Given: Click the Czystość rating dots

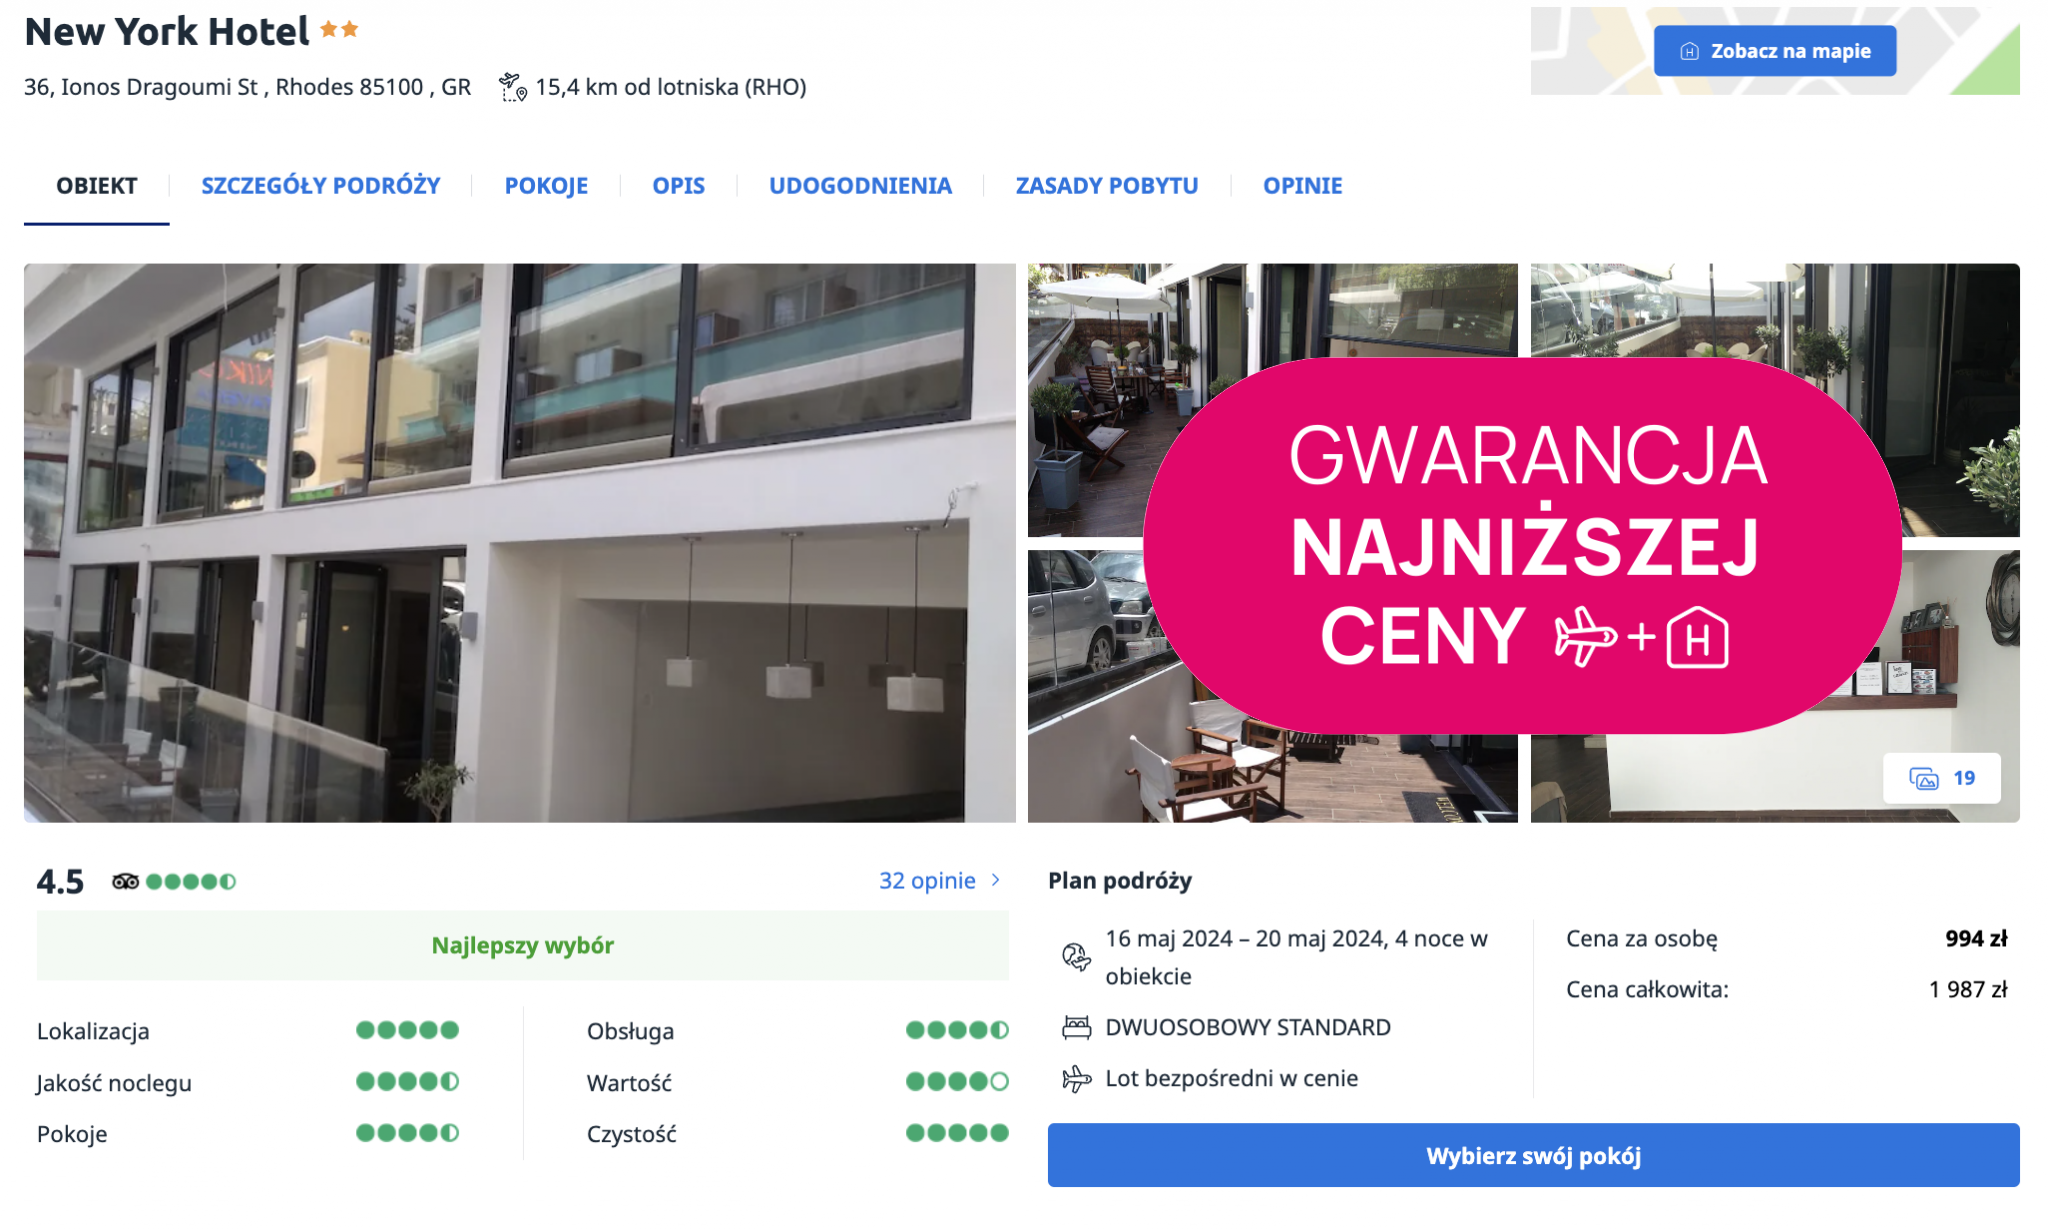Looking at the screenshot, I should (x=957, y=1133).
